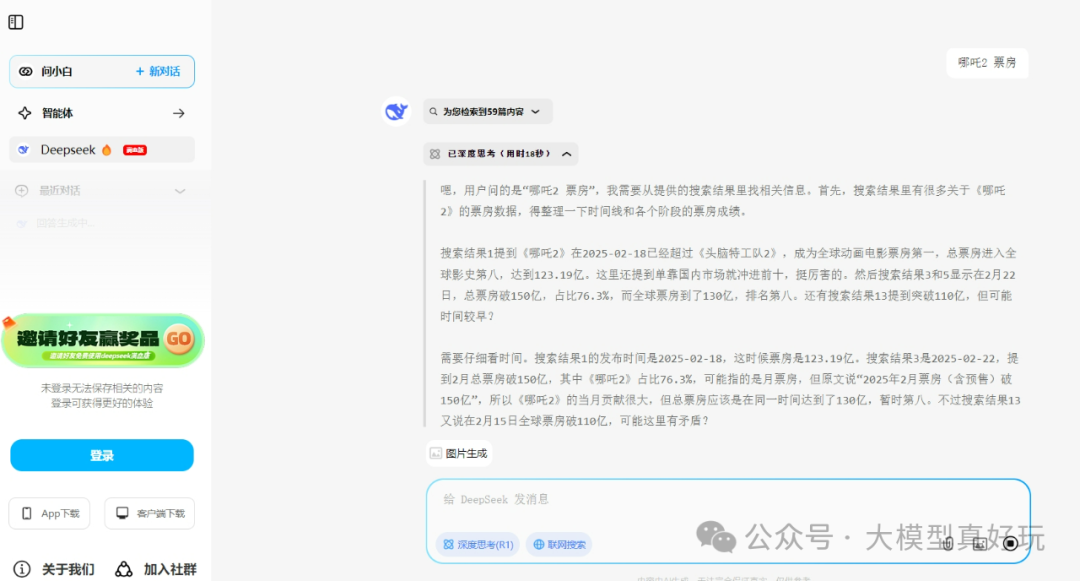1080x581 pixels.
Task: Click the paragraph starting 需要仔细看时间
Action: coord(730,390)
